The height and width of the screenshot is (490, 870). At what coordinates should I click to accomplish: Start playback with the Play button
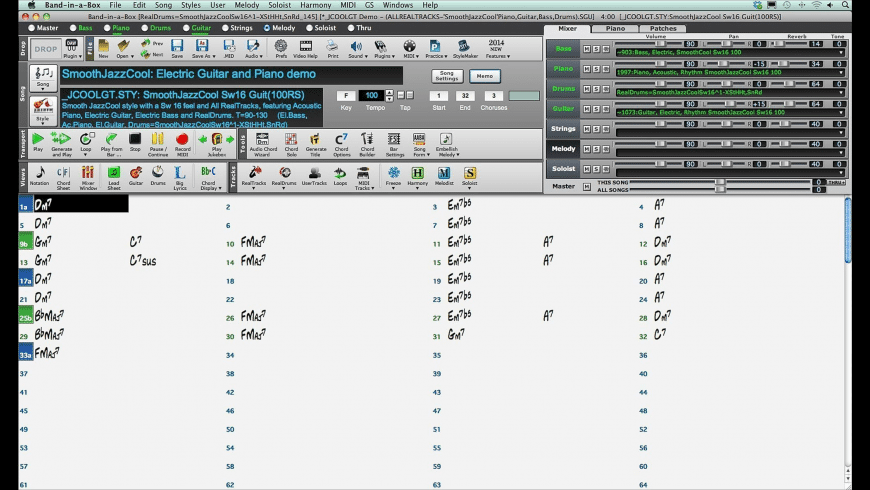(x=38, y=144)
